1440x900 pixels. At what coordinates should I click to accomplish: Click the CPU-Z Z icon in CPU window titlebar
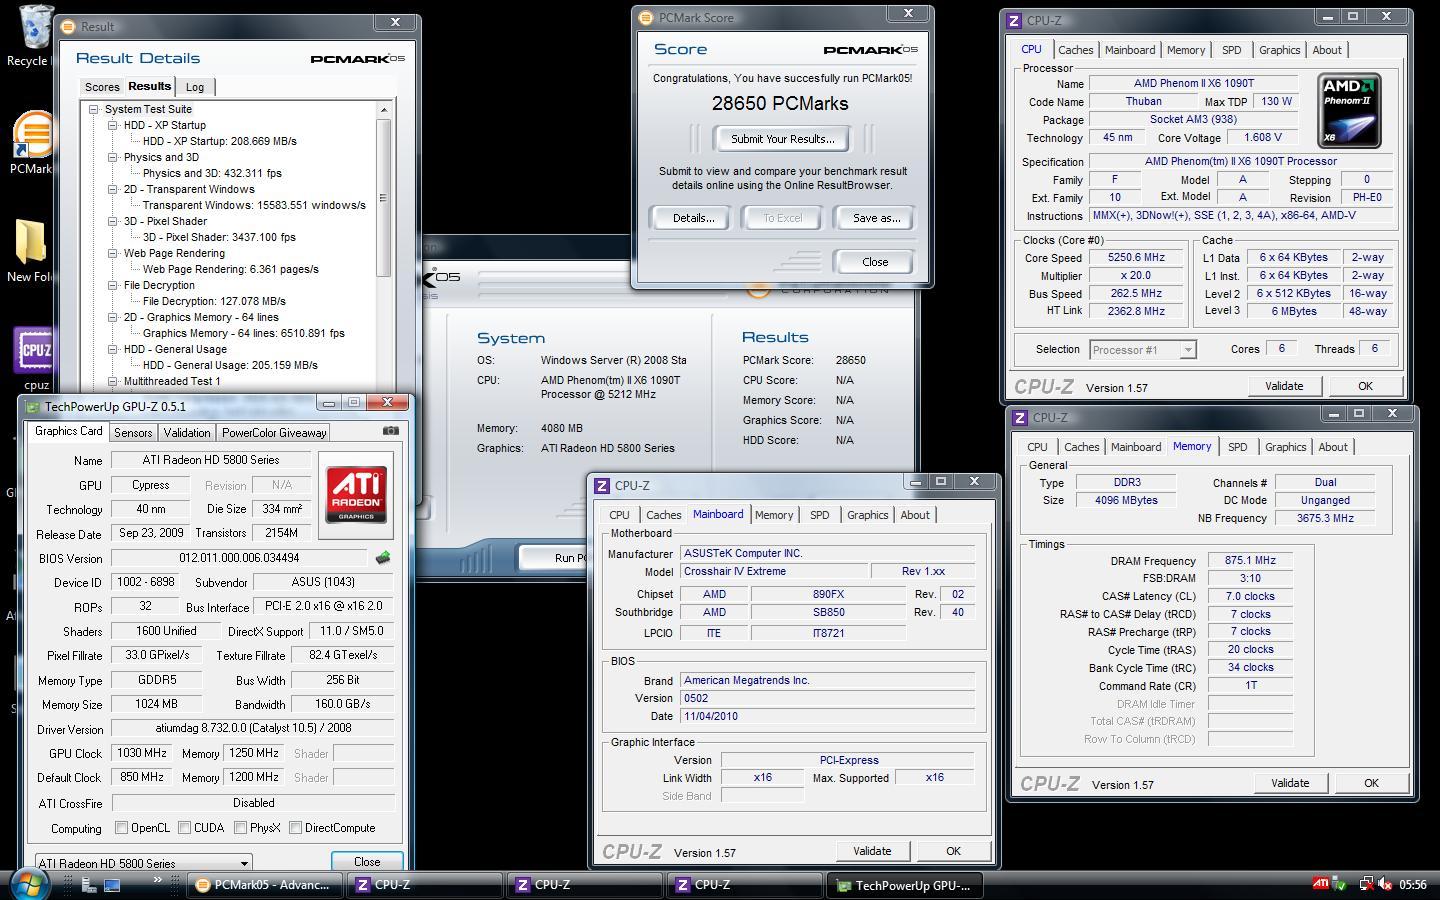[x=1014, y=20]
